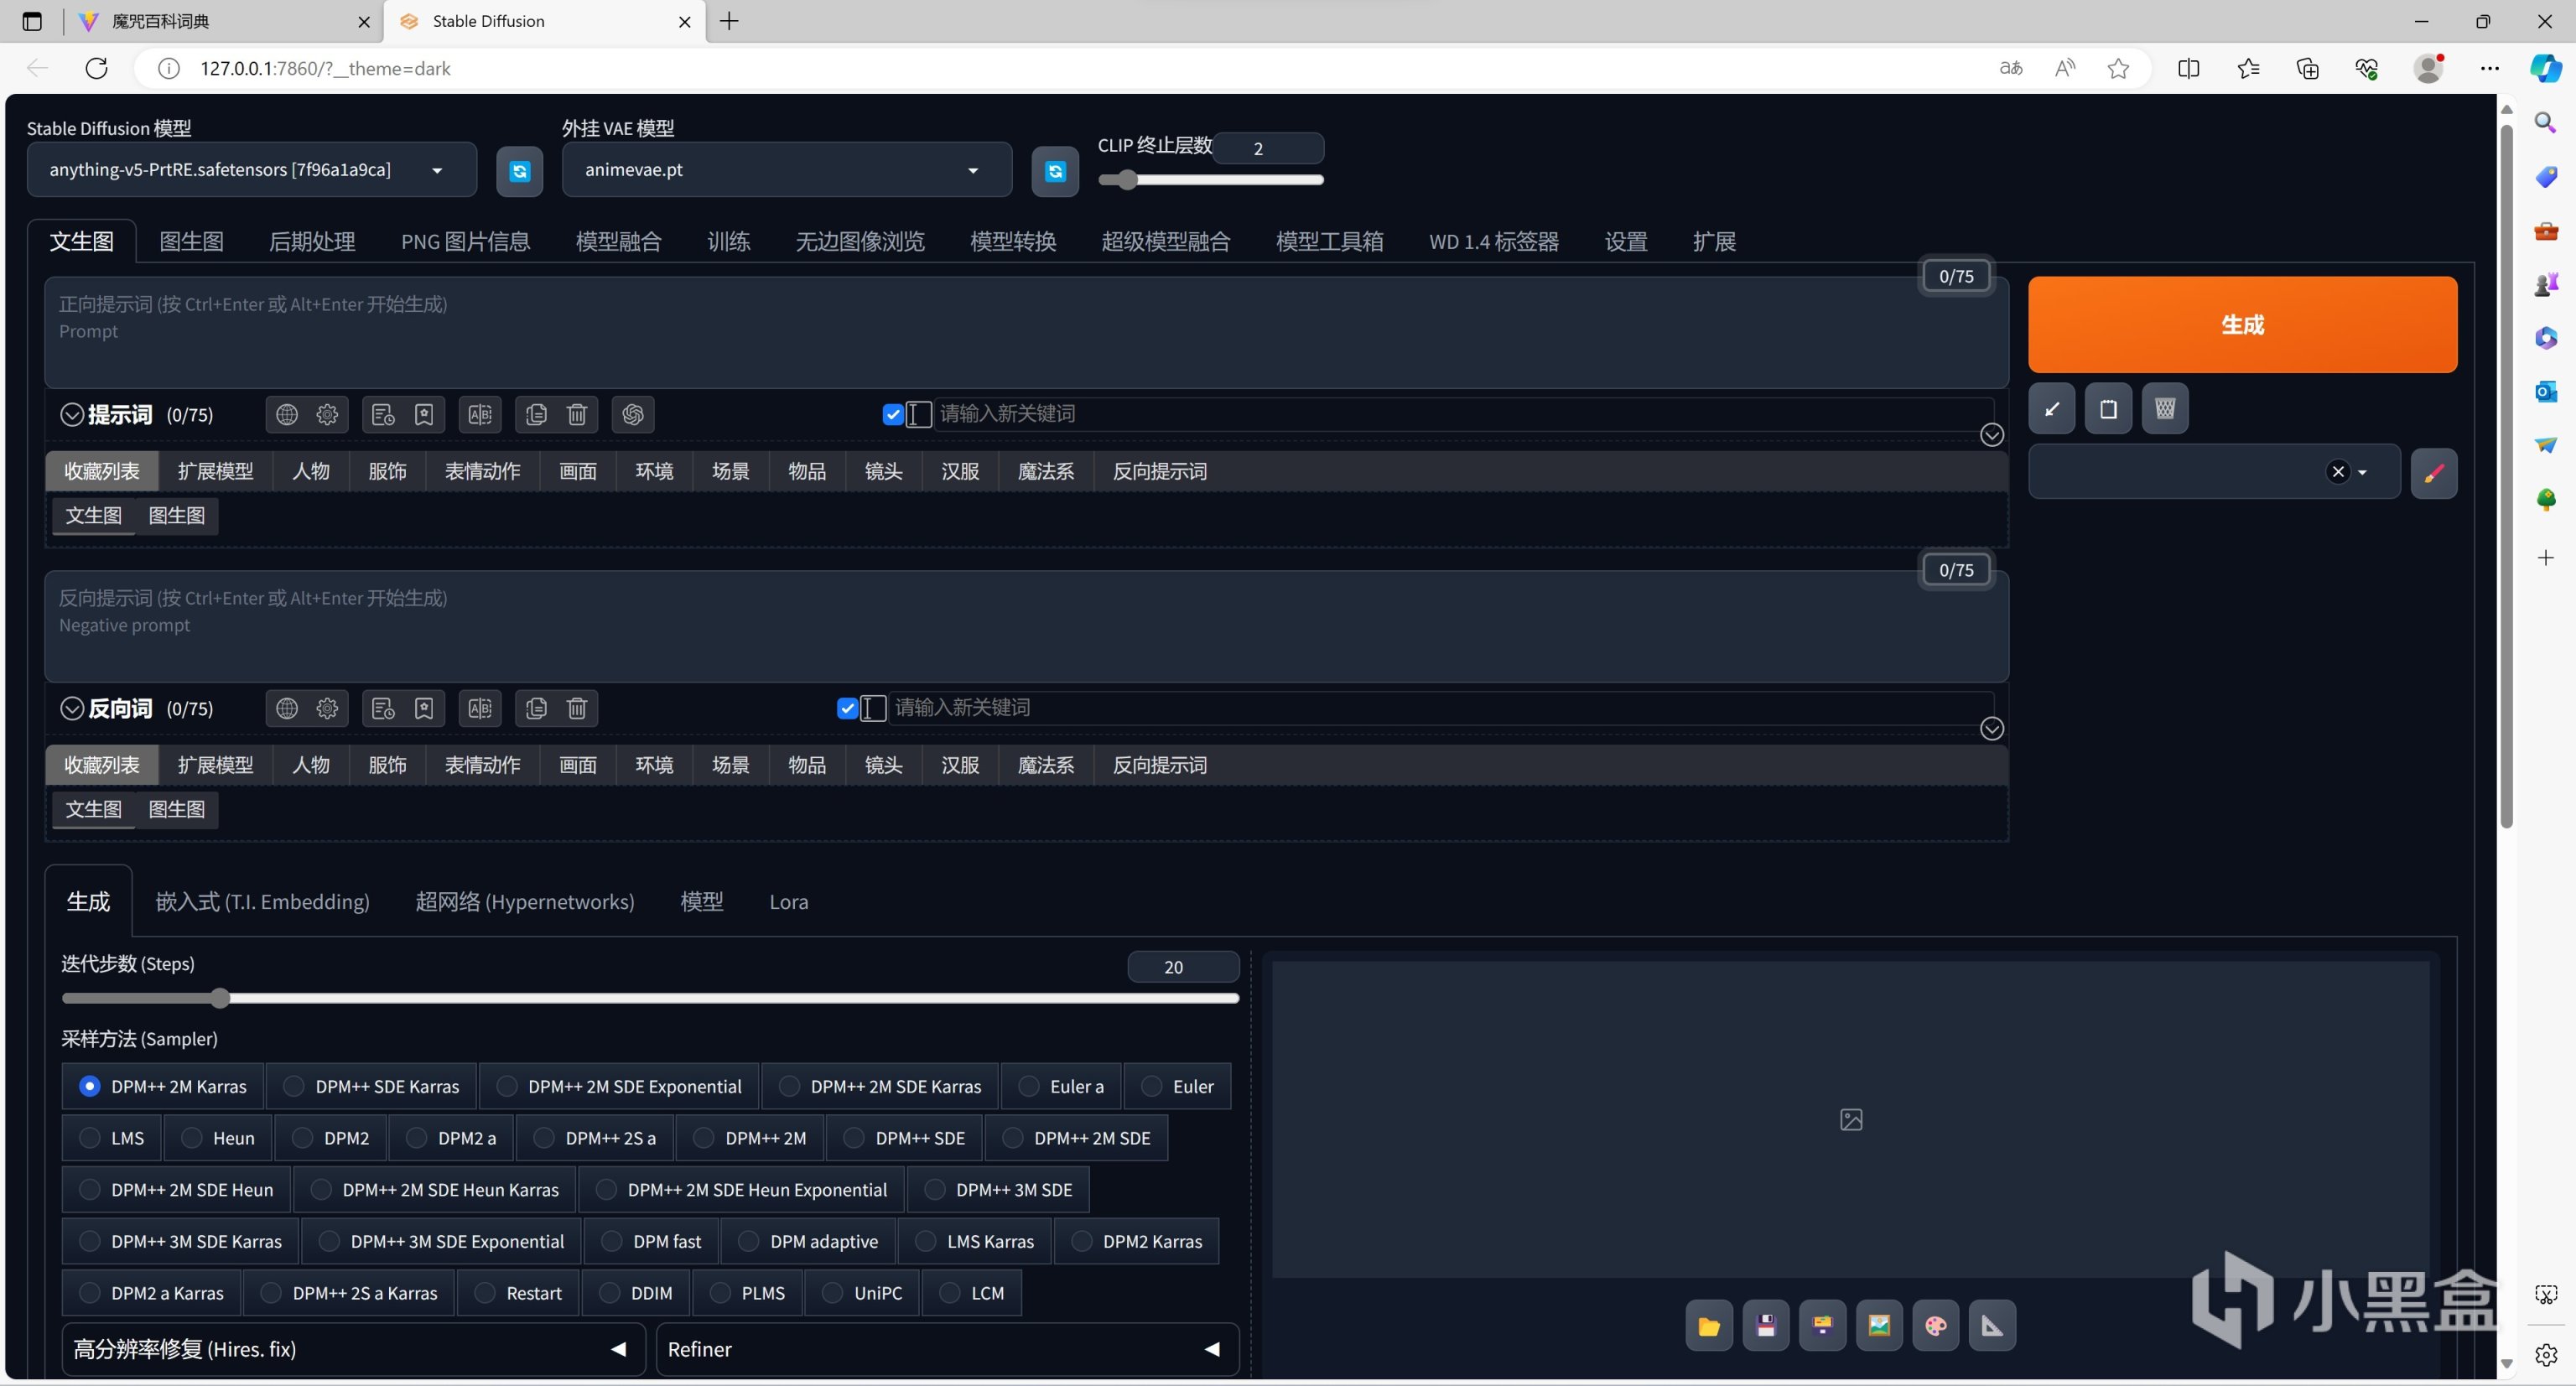Click the globe translate icon beside 提示词

coord(287,414)
